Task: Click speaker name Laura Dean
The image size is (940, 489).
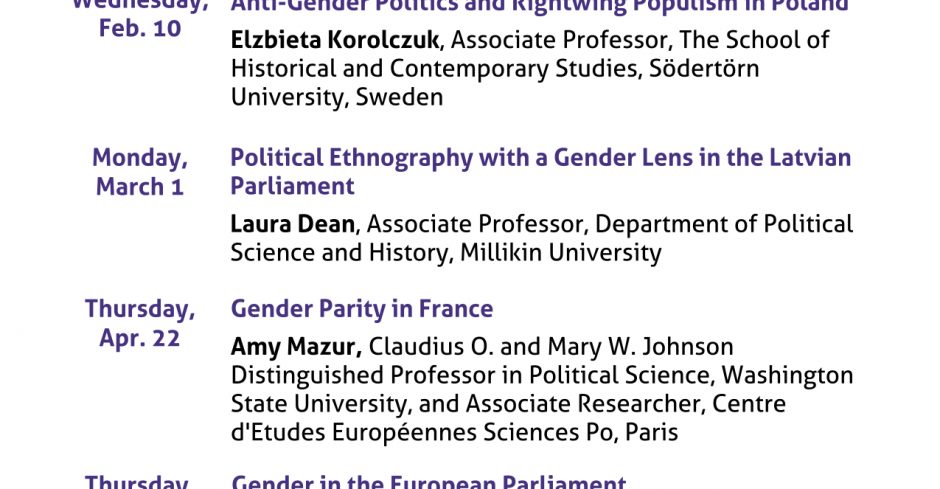Action: point(293,224)
